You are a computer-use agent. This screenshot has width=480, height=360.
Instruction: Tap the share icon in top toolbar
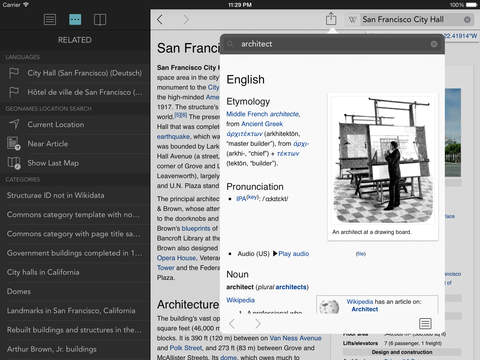pos(331,19)
